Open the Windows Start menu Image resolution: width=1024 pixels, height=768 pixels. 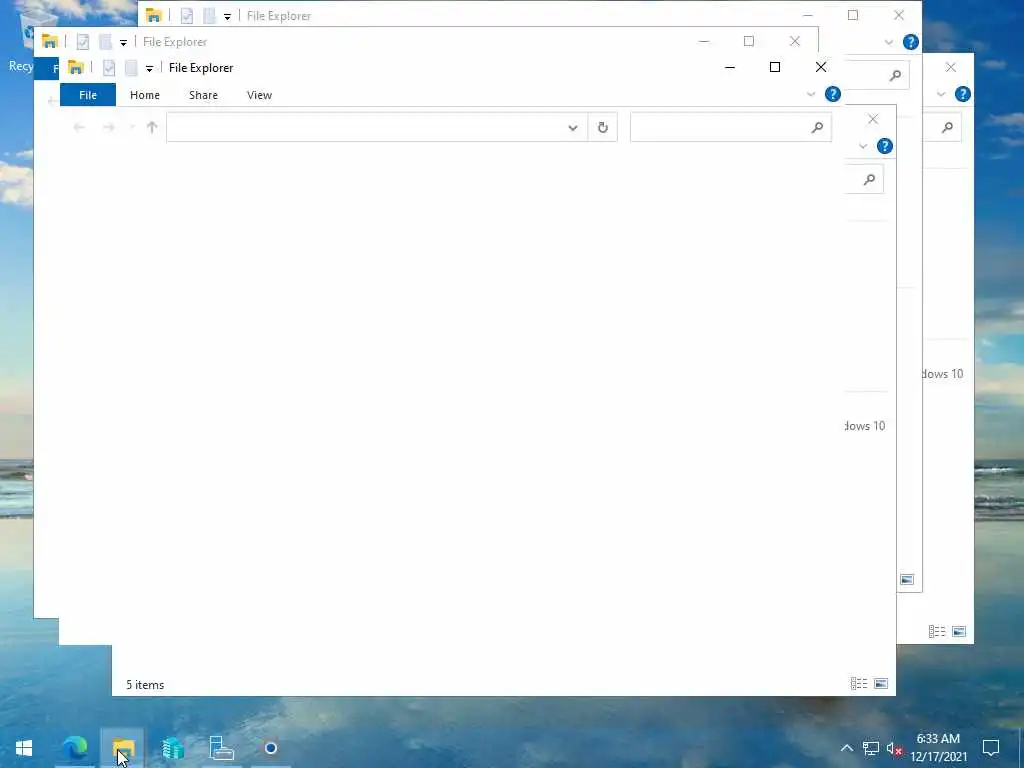24,748
